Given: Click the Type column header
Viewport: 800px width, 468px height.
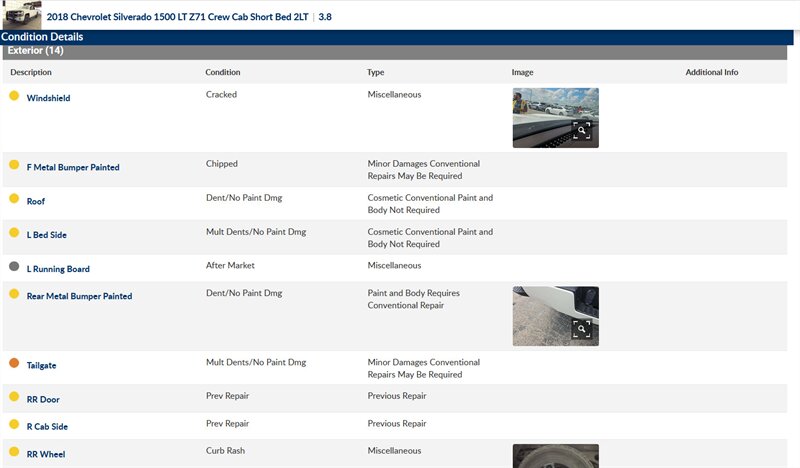Looking at the screenshot, I should [x=376, y=73].
